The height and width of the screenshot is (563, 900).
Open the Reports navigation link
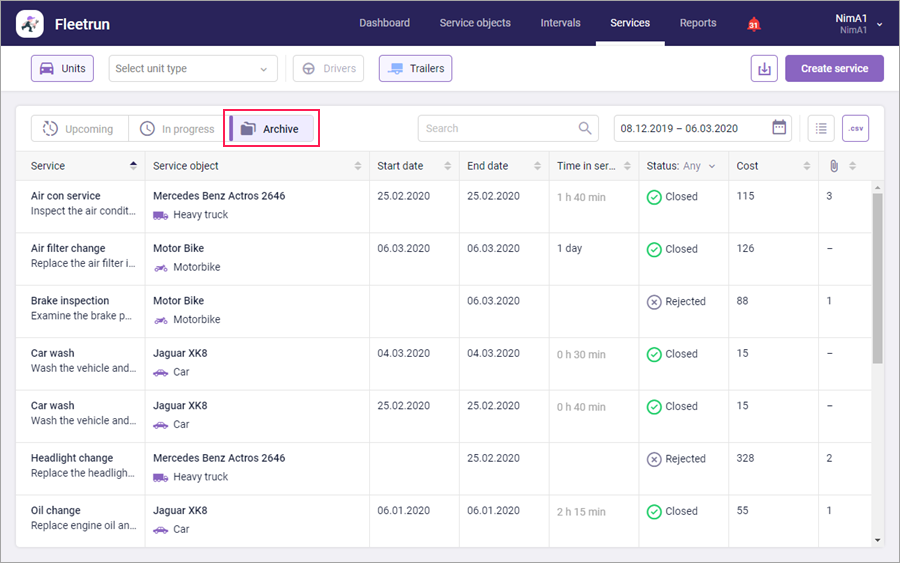(x=697, y=23)
